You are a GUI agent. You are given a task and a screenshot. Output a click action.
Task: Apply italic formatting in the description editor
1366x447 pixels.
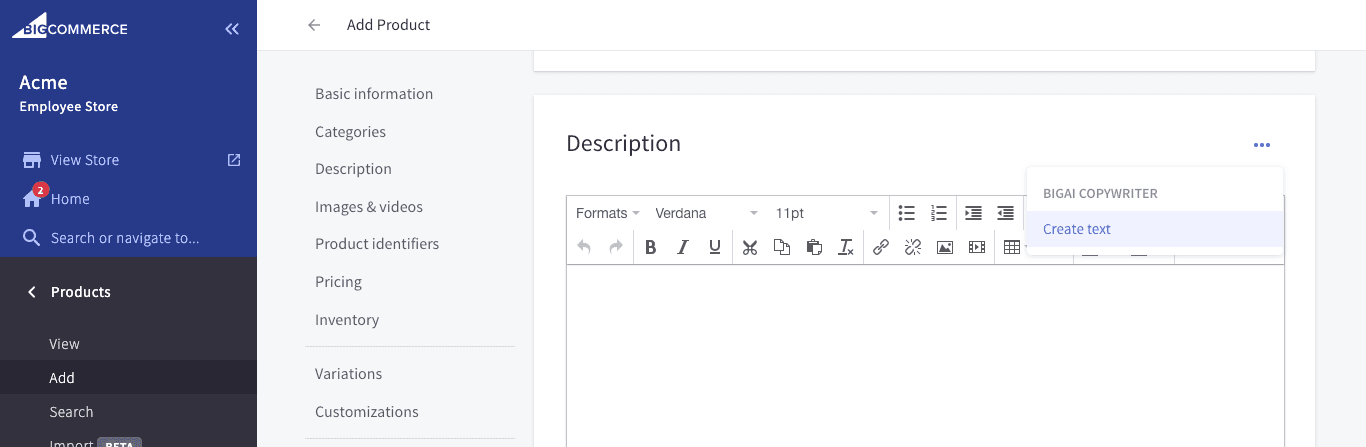pyautogui.click(x=683, y=247)
